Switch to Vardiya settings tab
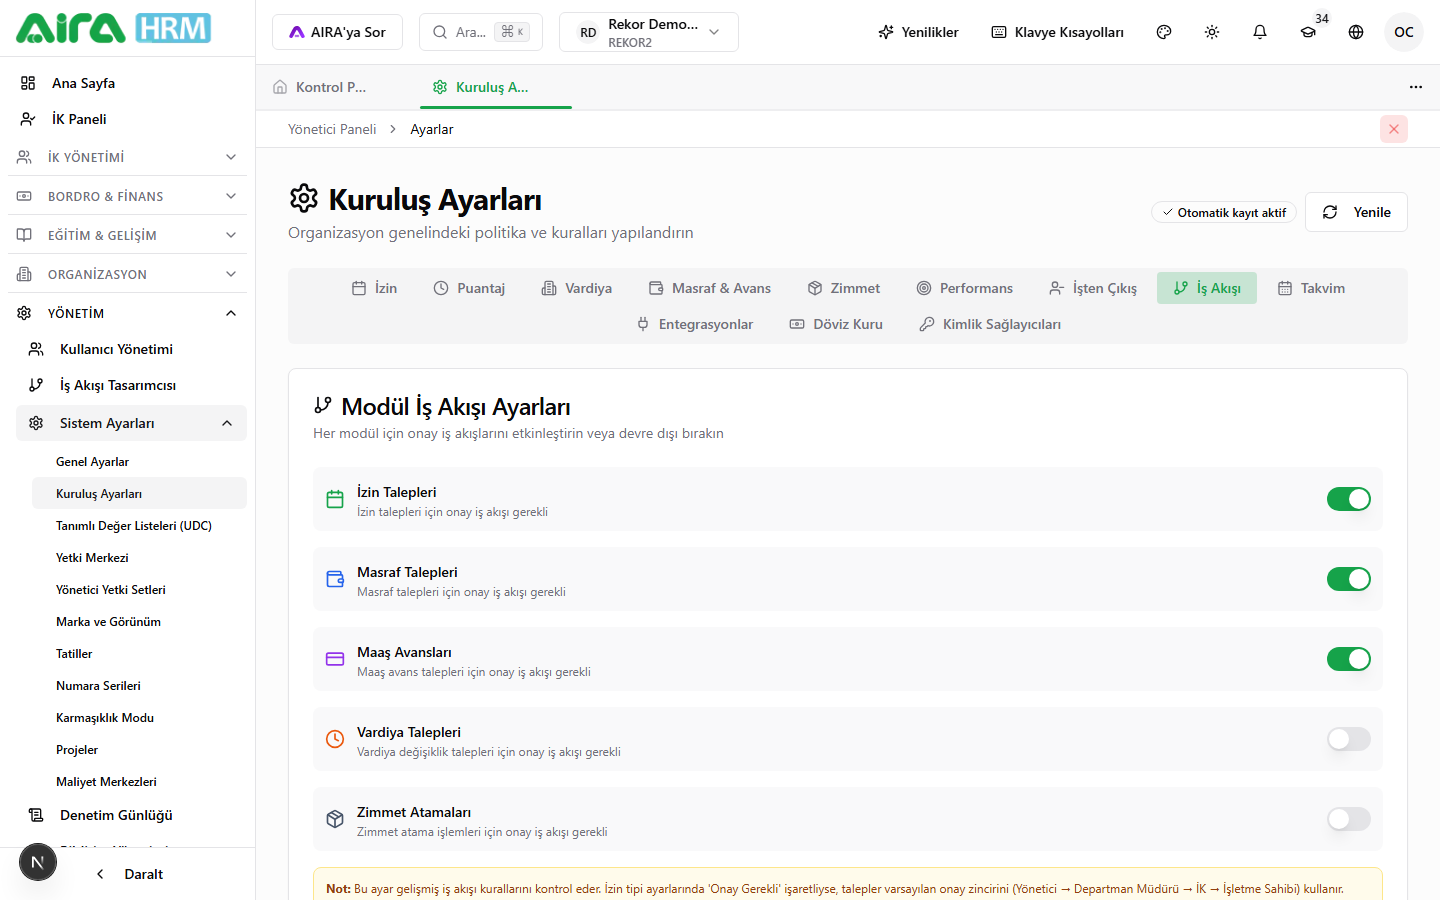 pos(577,288)
